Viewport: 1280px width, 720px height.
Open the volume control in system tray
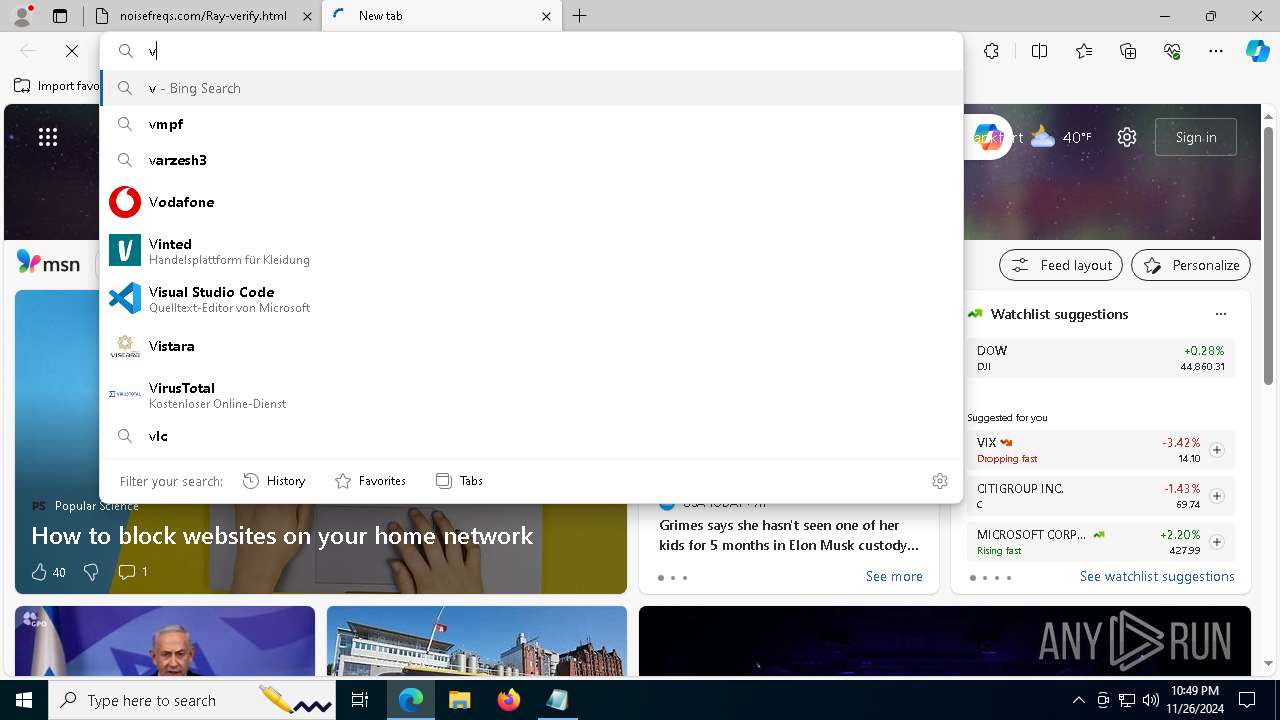click(1151, 700)
